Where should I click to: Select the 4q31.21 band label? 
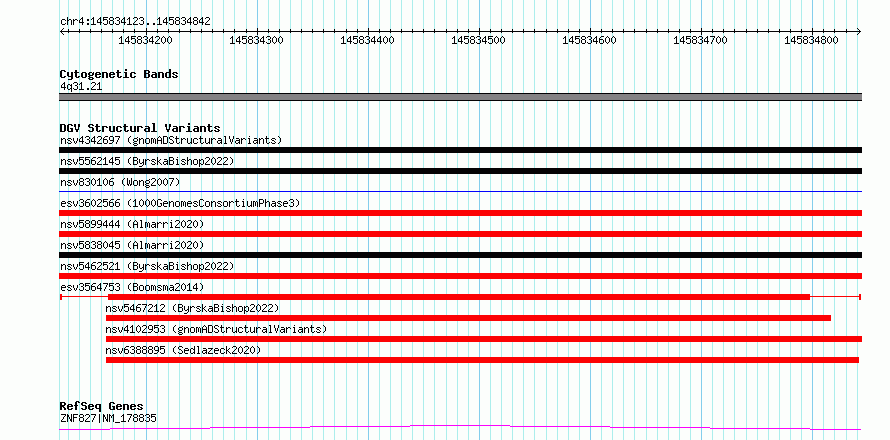81,87
